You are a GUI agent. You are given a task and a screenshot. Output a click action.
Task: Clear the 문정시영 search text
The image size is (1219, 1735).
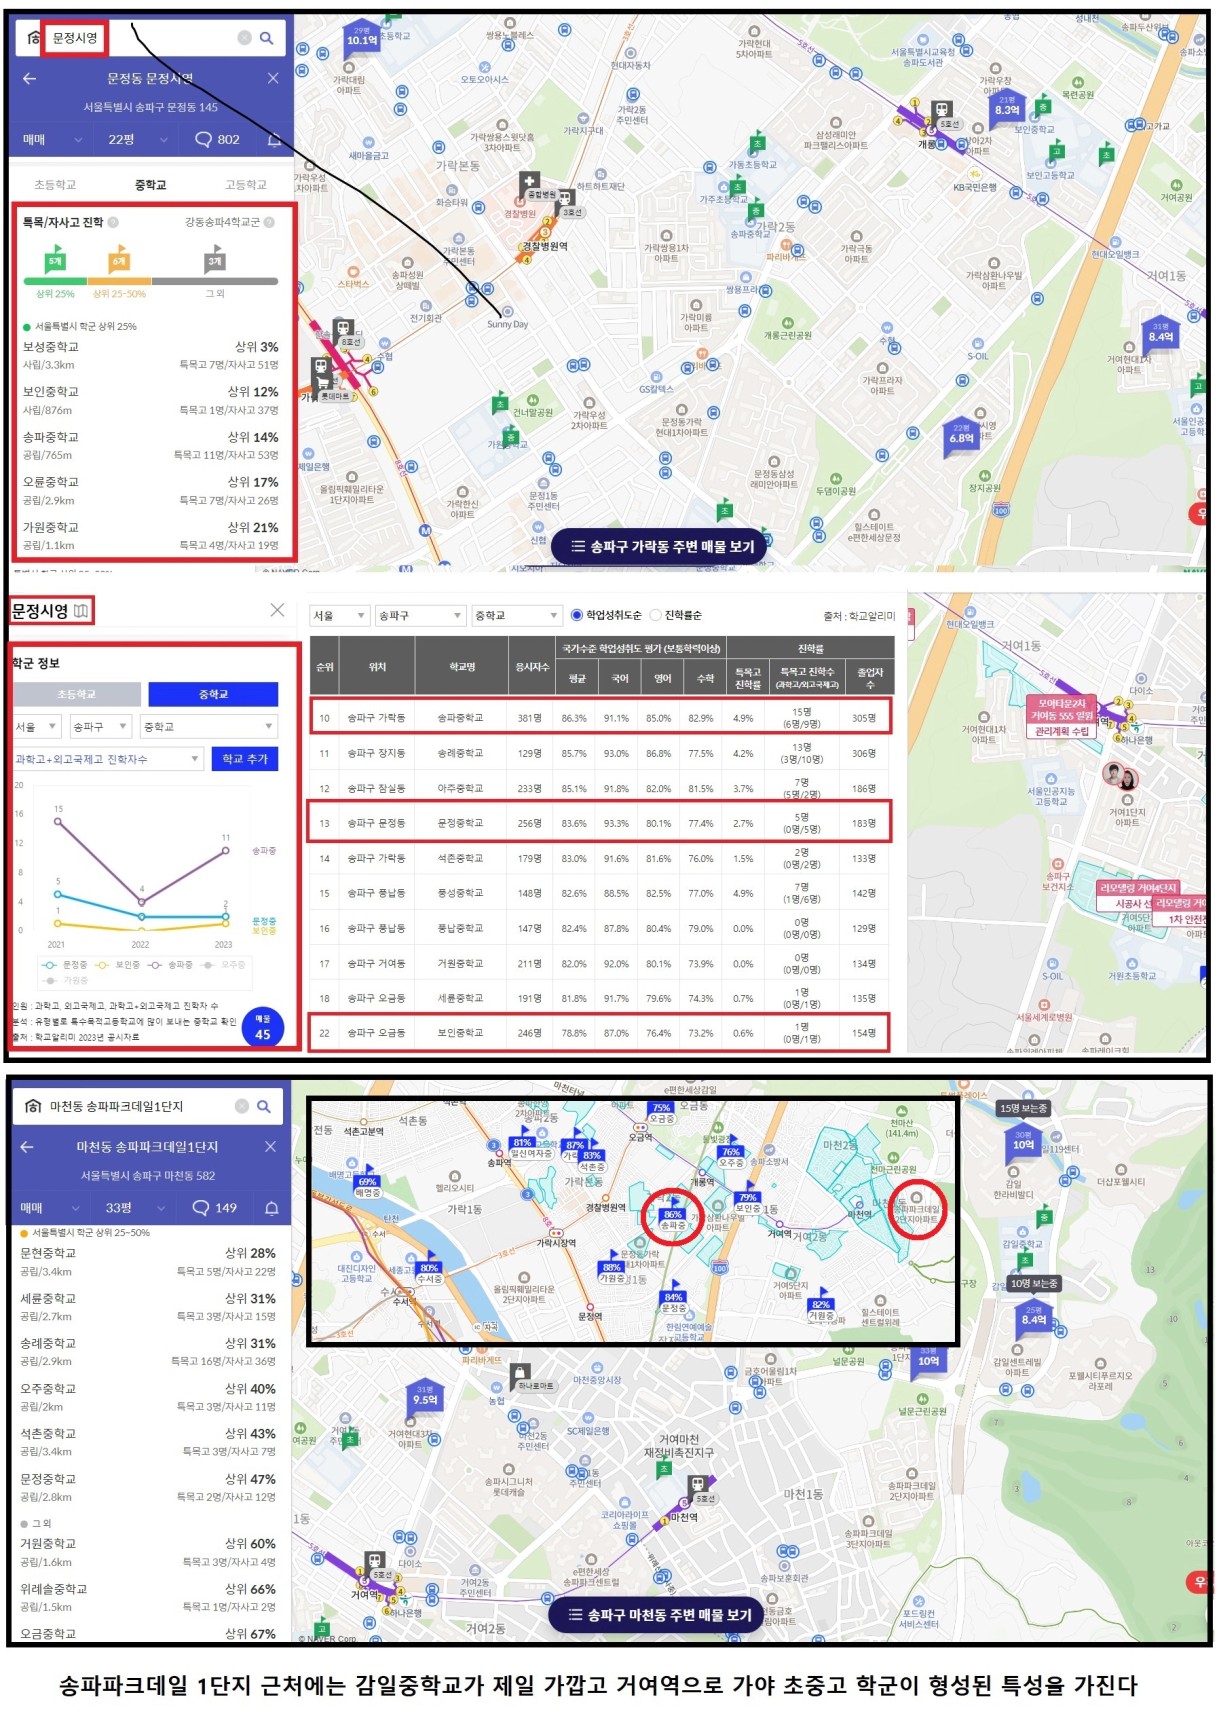coord(244,38)
